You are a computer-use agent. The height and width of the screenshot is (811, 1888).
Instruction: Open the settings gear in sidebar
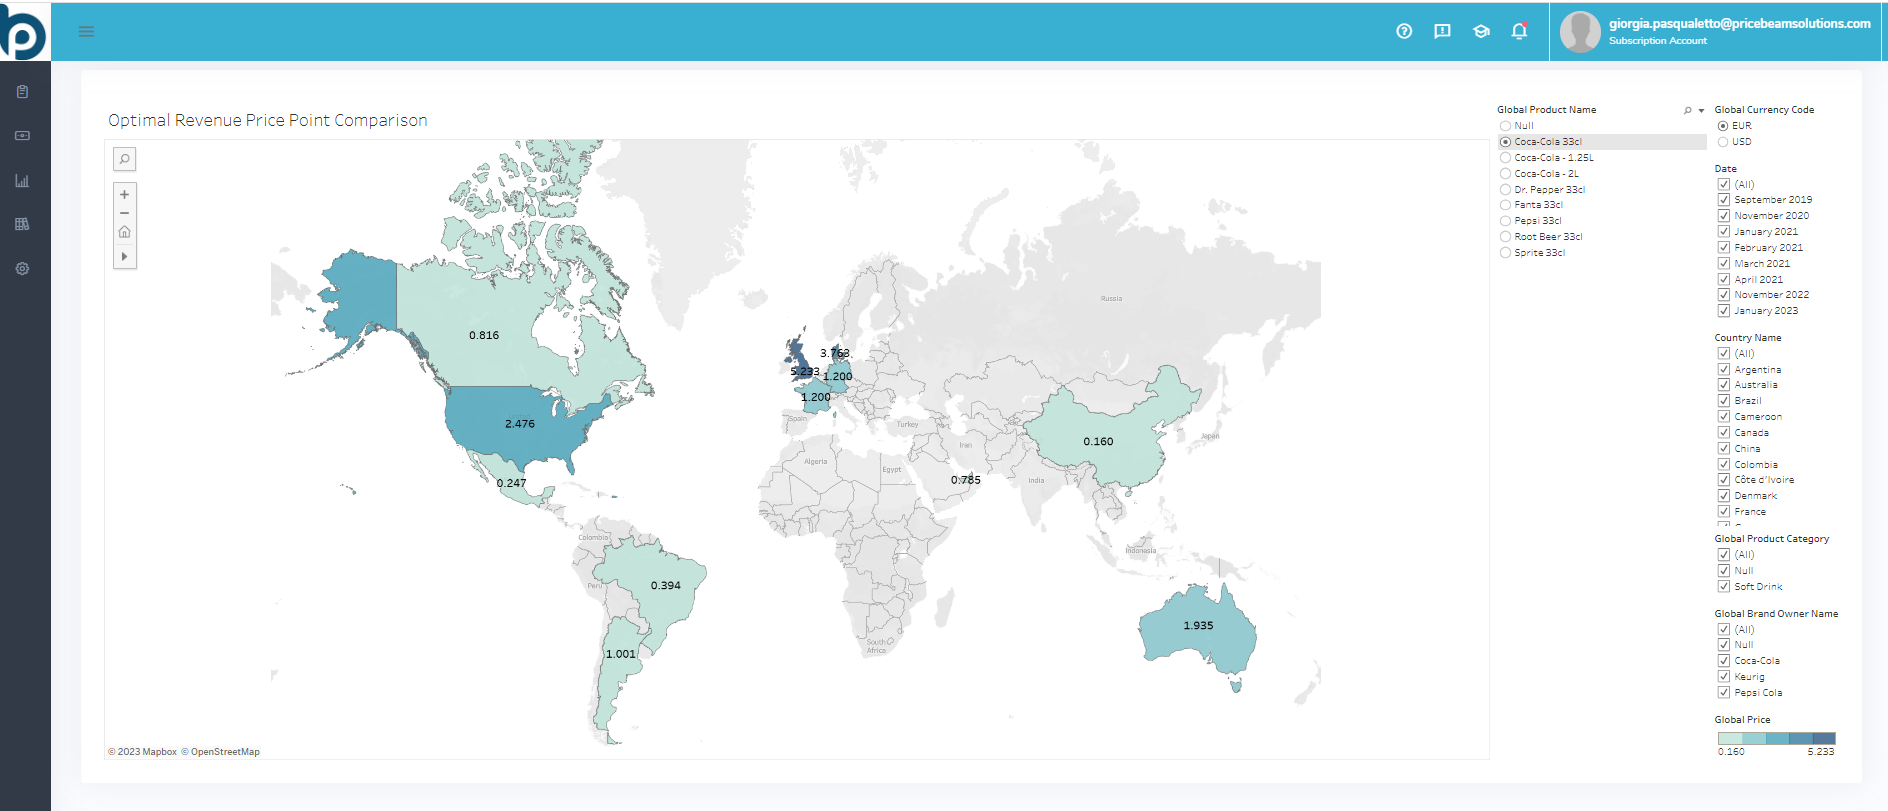pyautogui.click(x=22, y=269)
